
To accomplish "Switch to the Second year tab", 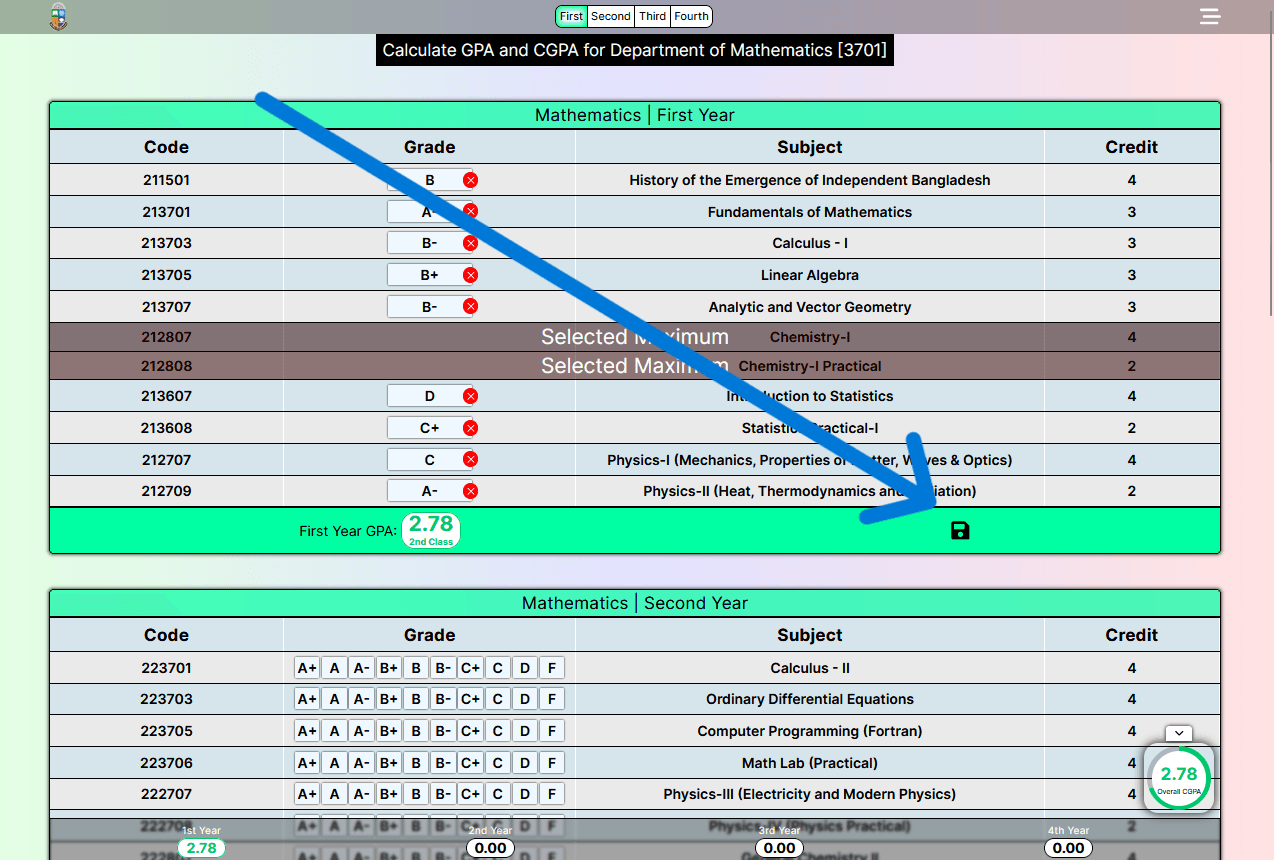I will pos(610,16).
